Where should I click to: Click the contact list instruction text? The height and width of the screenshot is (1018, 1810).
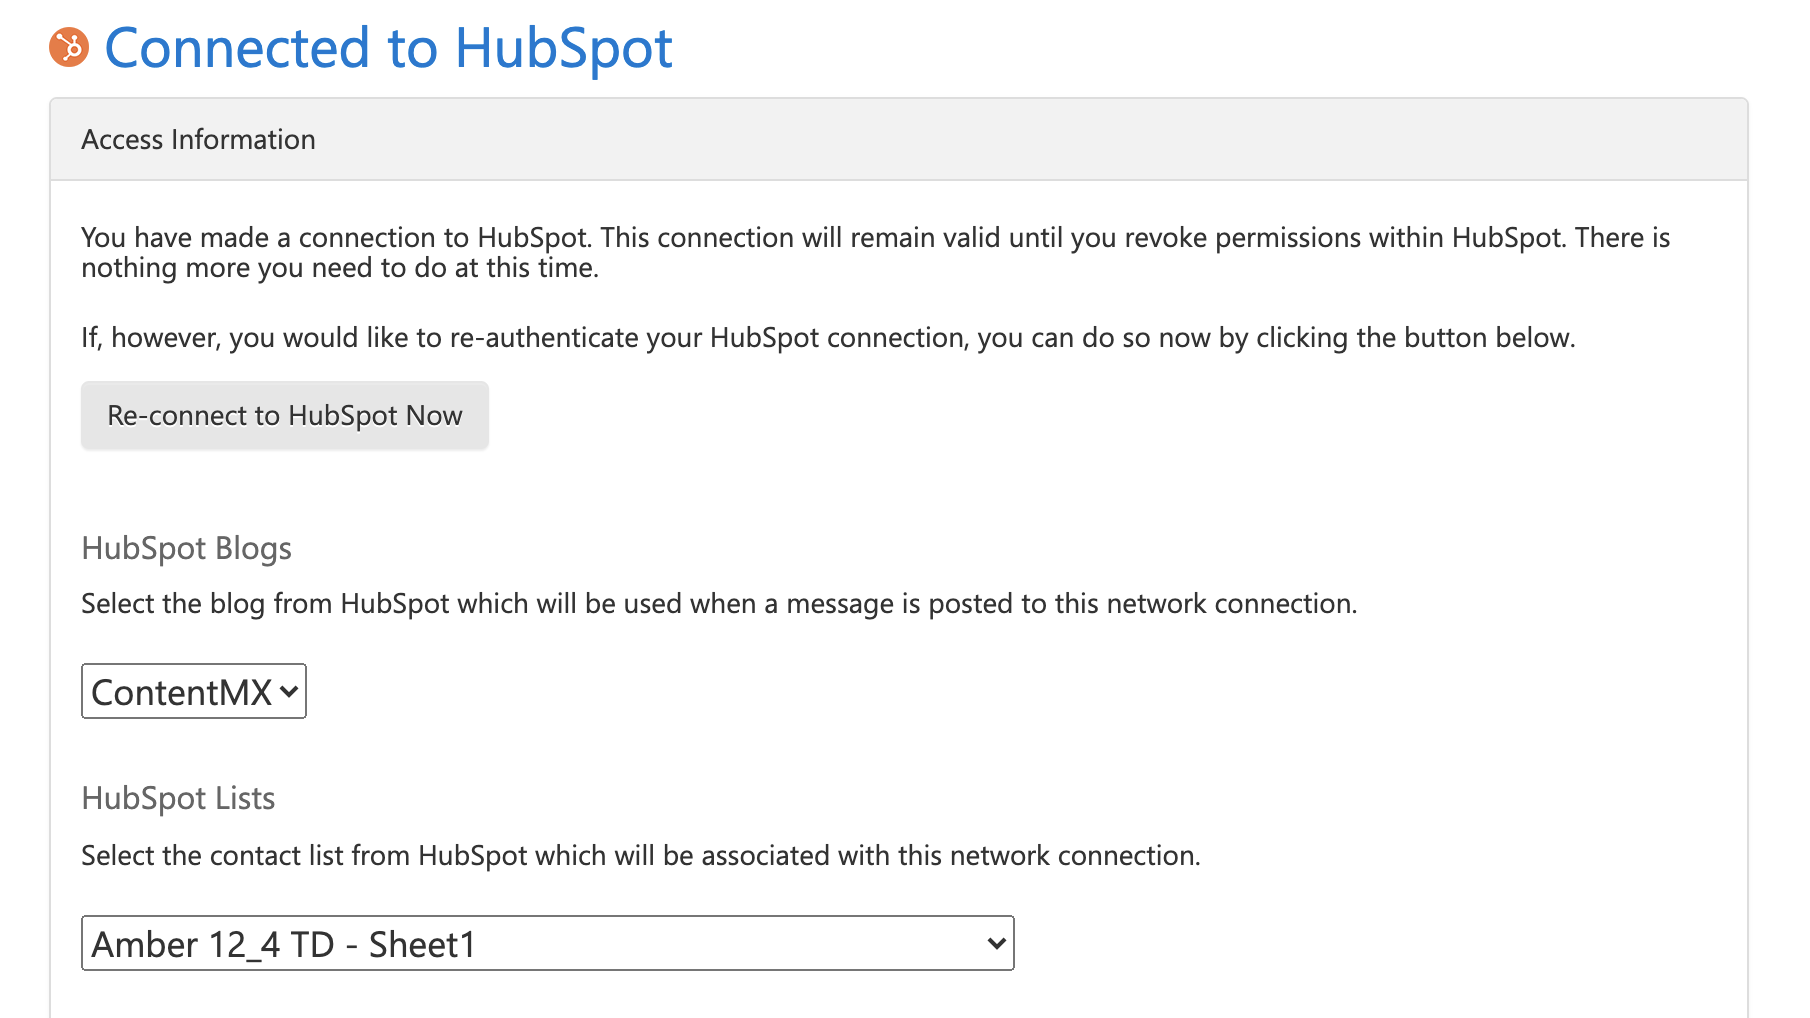click(x=640, y=855)
